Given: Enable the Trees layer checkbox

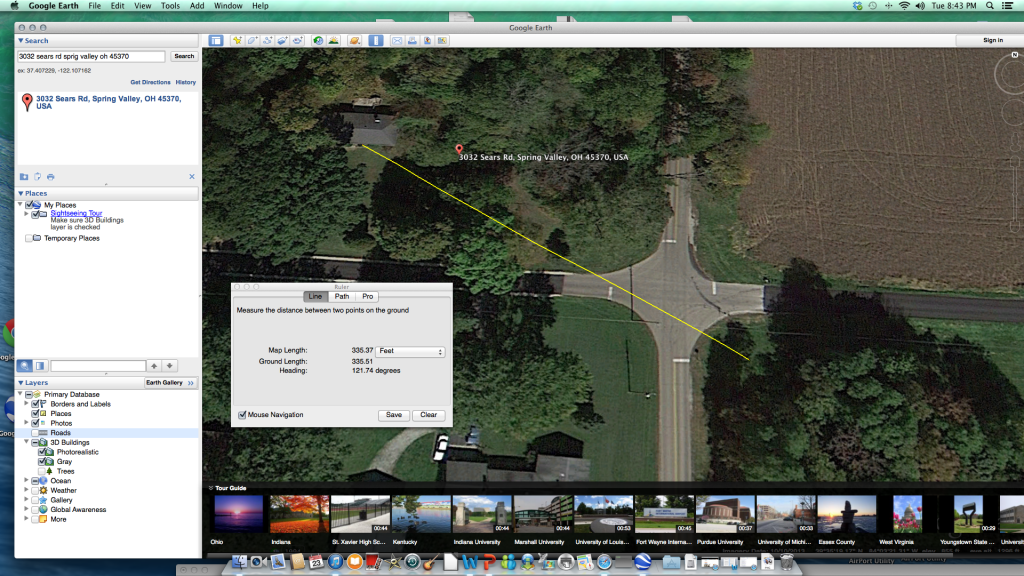Looking at the screenshot, I should tap(42, 472).
